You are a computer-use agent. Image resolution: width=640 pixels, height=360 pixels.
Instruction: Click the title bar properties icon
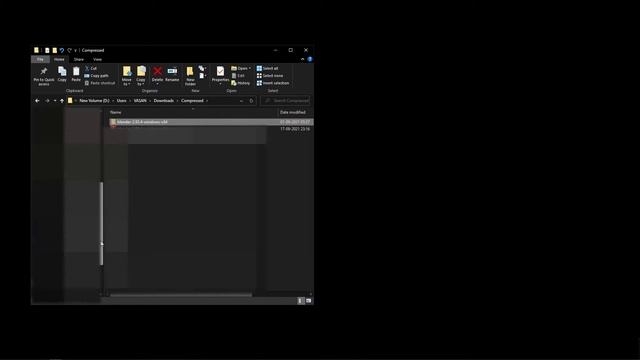point(47,50)
